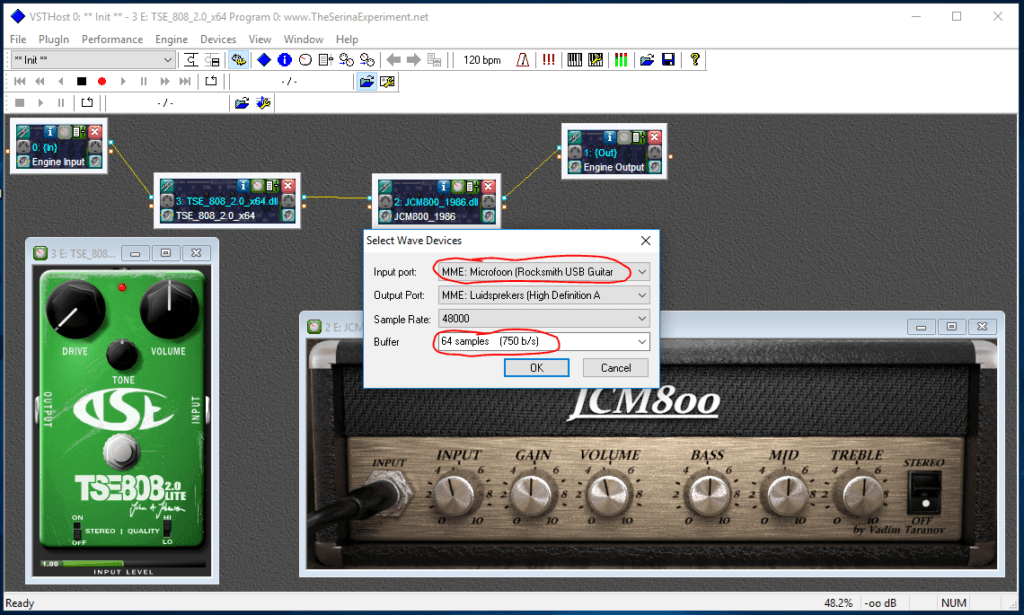
Task: Open the PlugIn menu
Action: [54, 39]
